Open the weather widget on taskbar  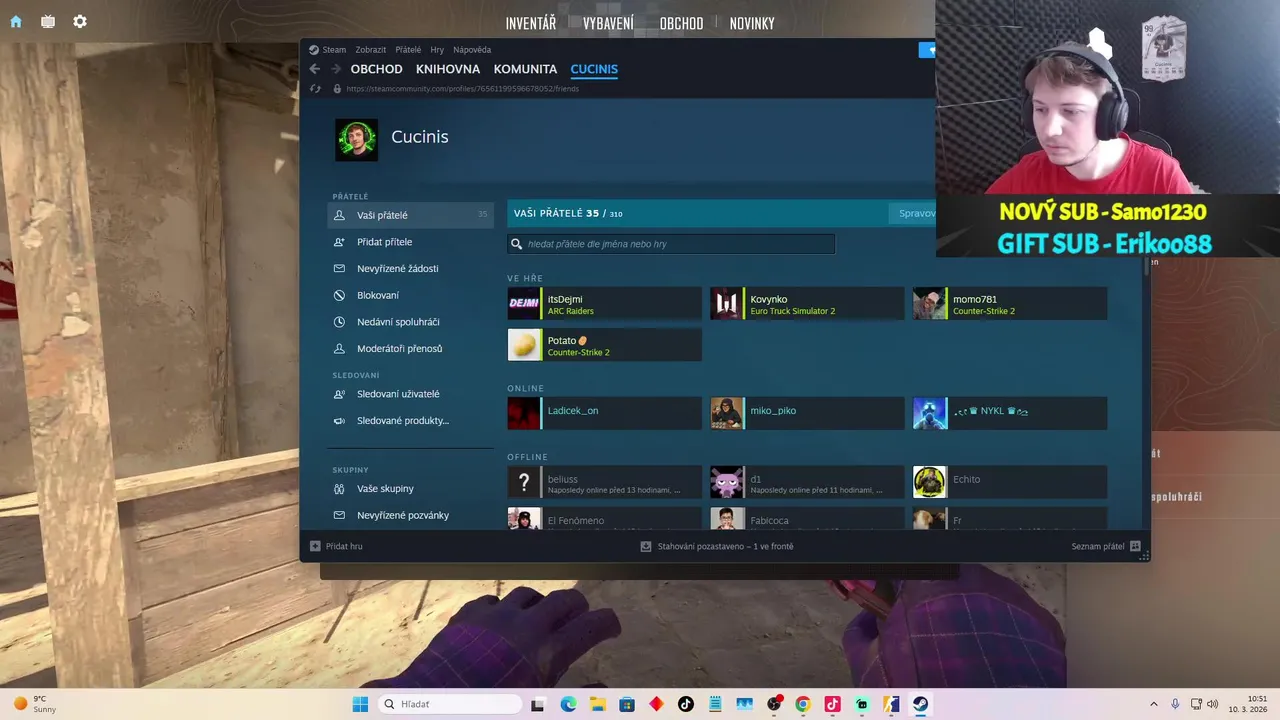pos(35,704)
